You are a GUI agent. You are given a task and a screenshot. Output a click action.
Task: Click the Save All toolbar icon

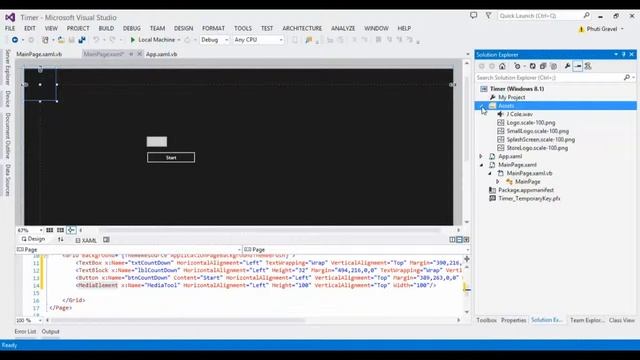tap(82, 40)
